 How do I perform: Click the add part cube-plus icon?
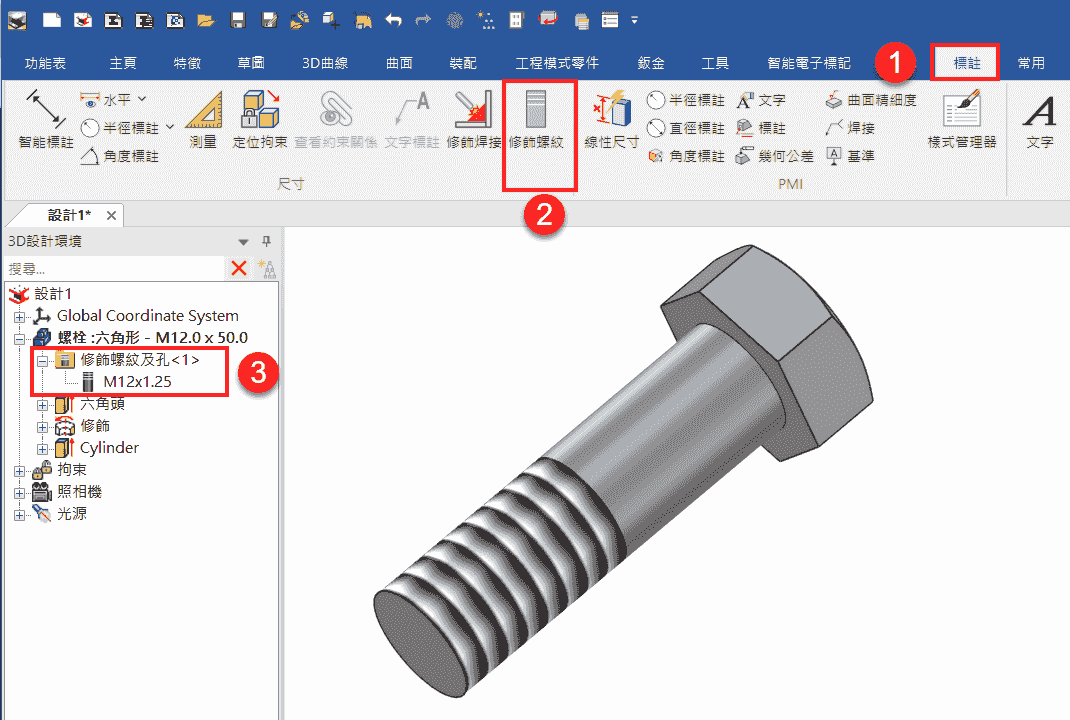[x=332, y=20]
